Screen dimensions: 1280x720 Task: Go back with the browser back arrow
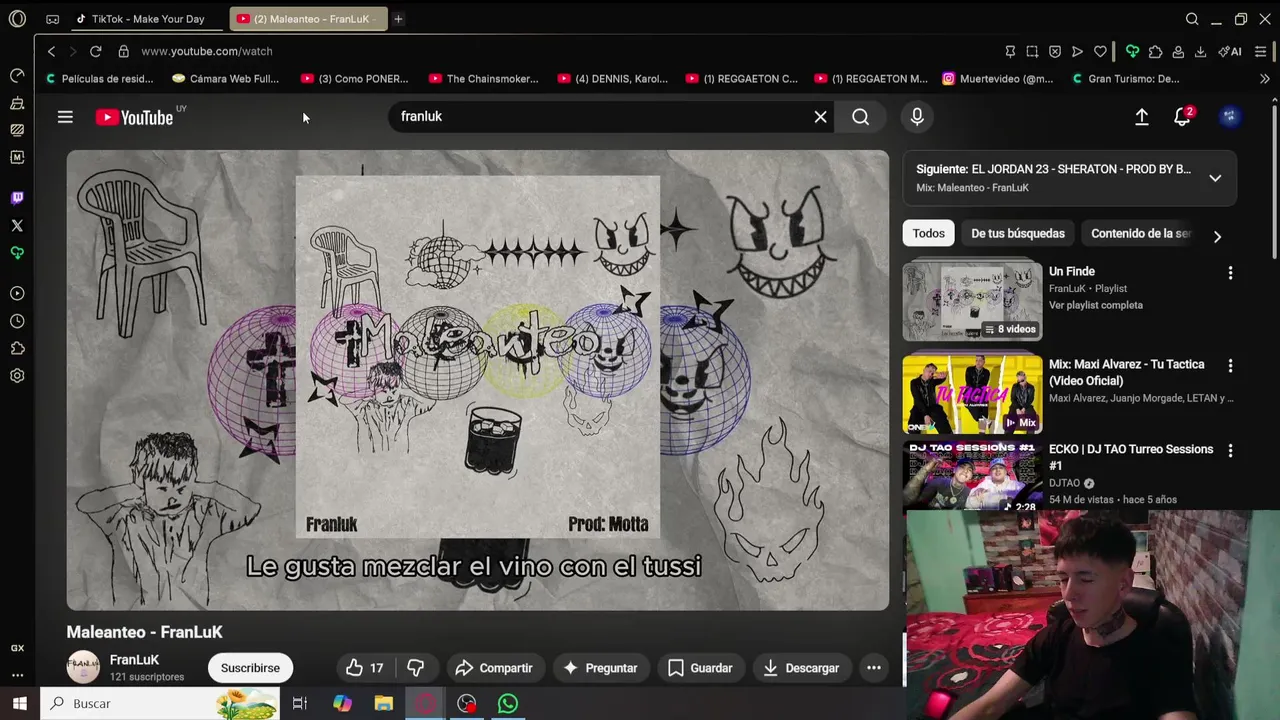click(51, 51)
